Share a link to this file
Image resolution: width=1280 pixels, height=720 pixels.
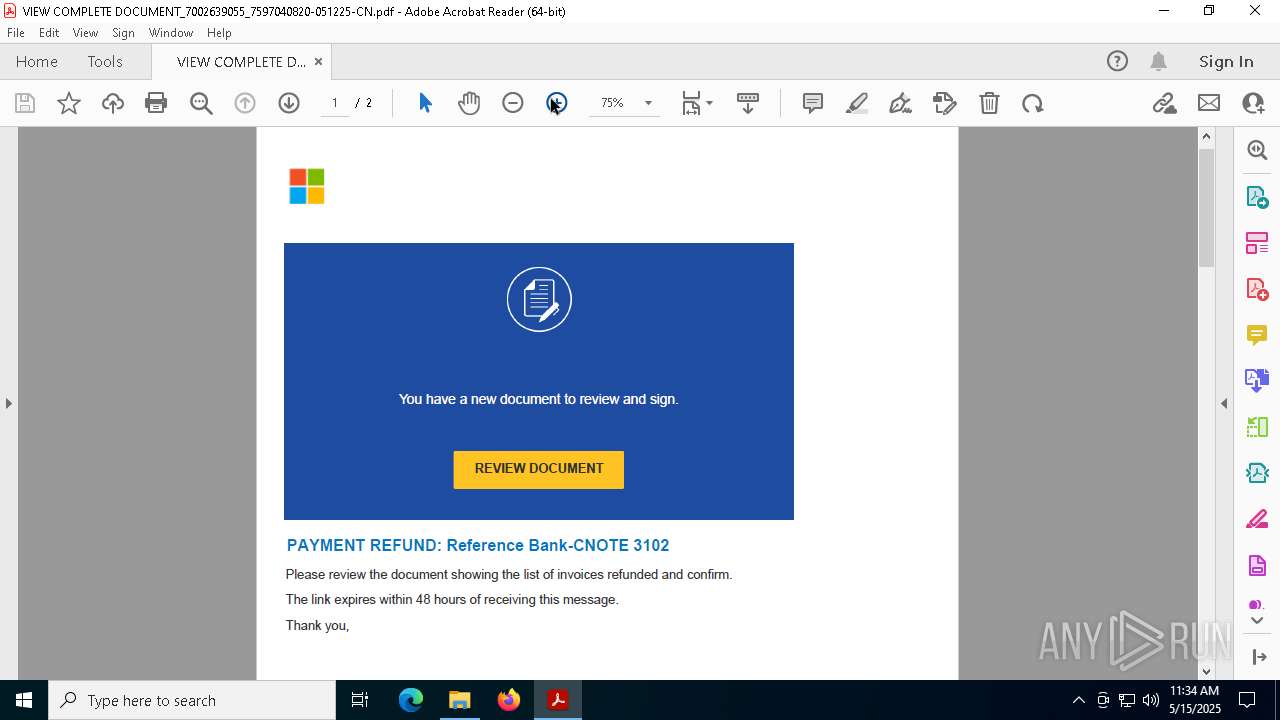click(x=1165, y=103)
